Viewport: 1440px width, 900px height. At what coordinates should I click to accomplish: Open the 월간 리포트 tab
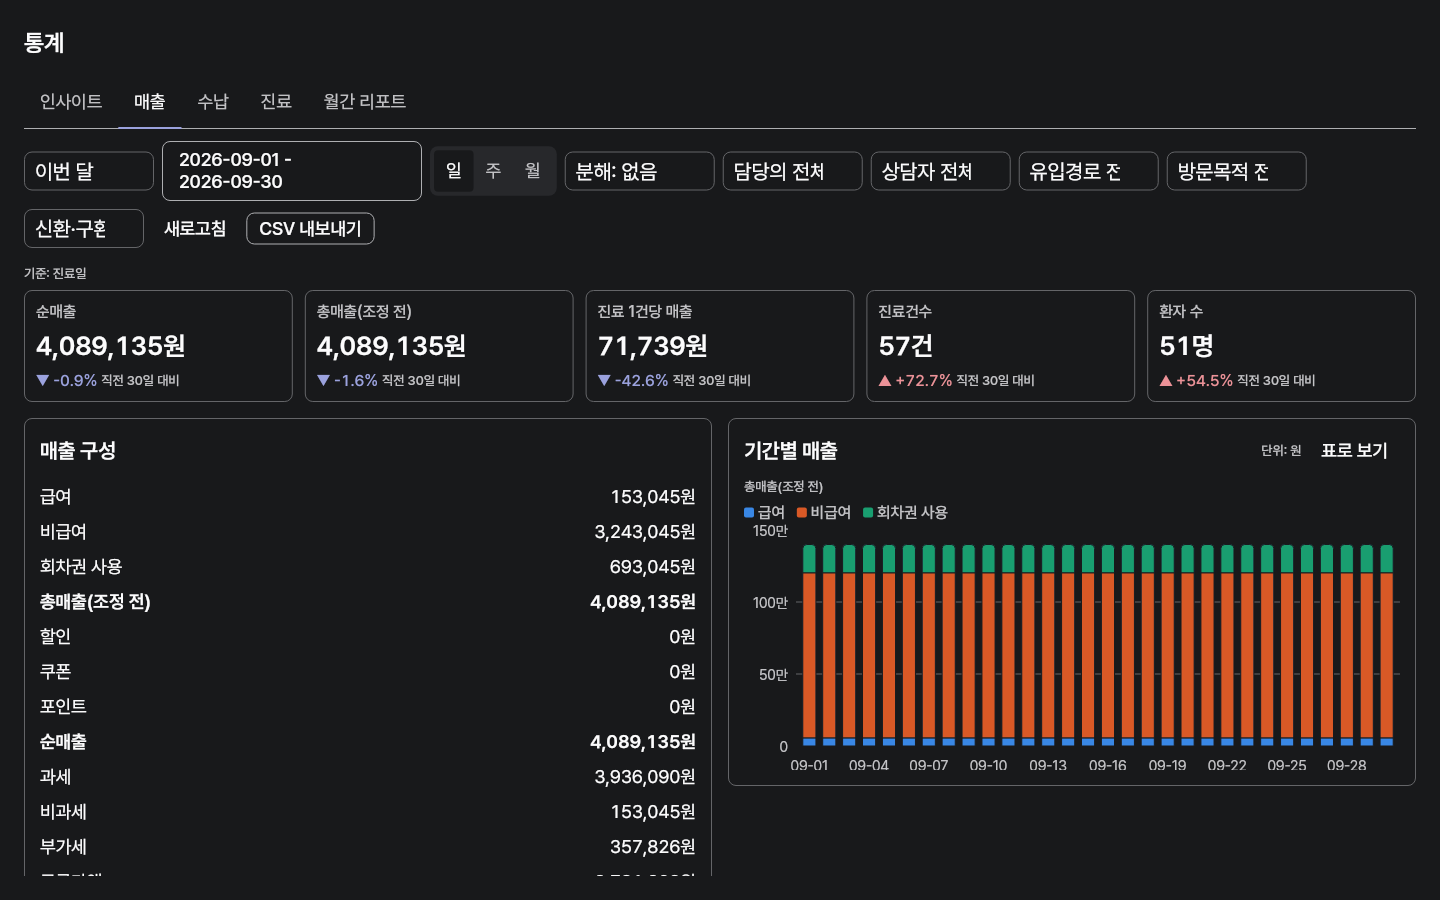coord(364,101)
